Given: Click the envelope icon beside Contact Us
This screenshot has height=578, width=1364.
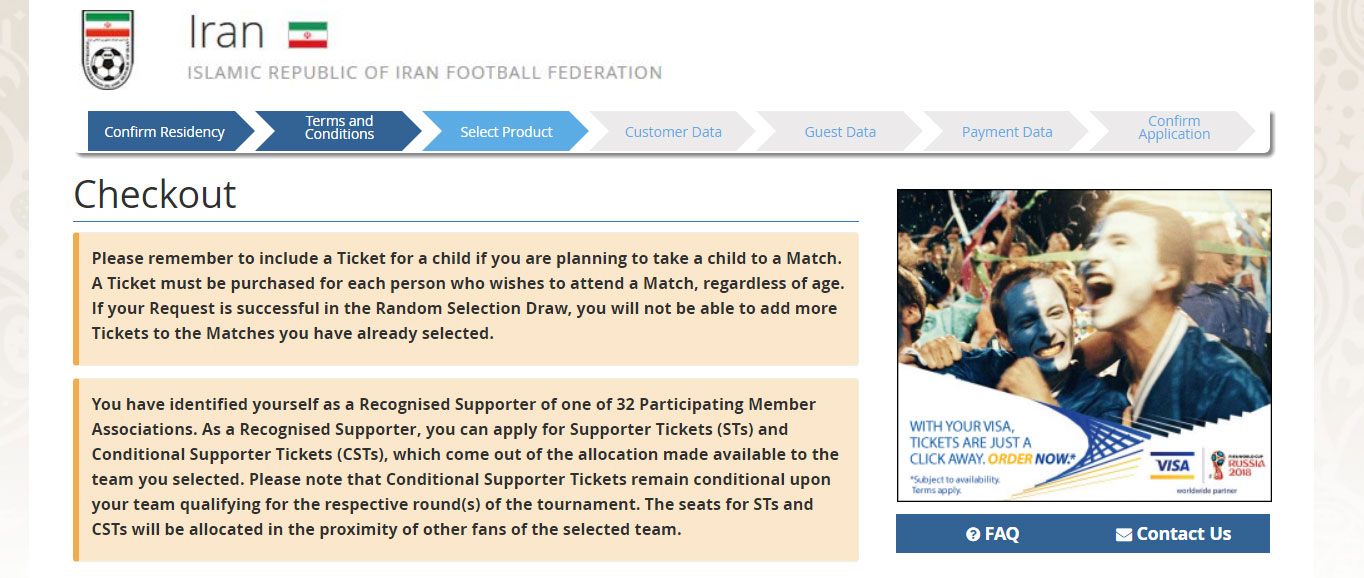Looking at the screenshot, I should [x=1124, y=535].
